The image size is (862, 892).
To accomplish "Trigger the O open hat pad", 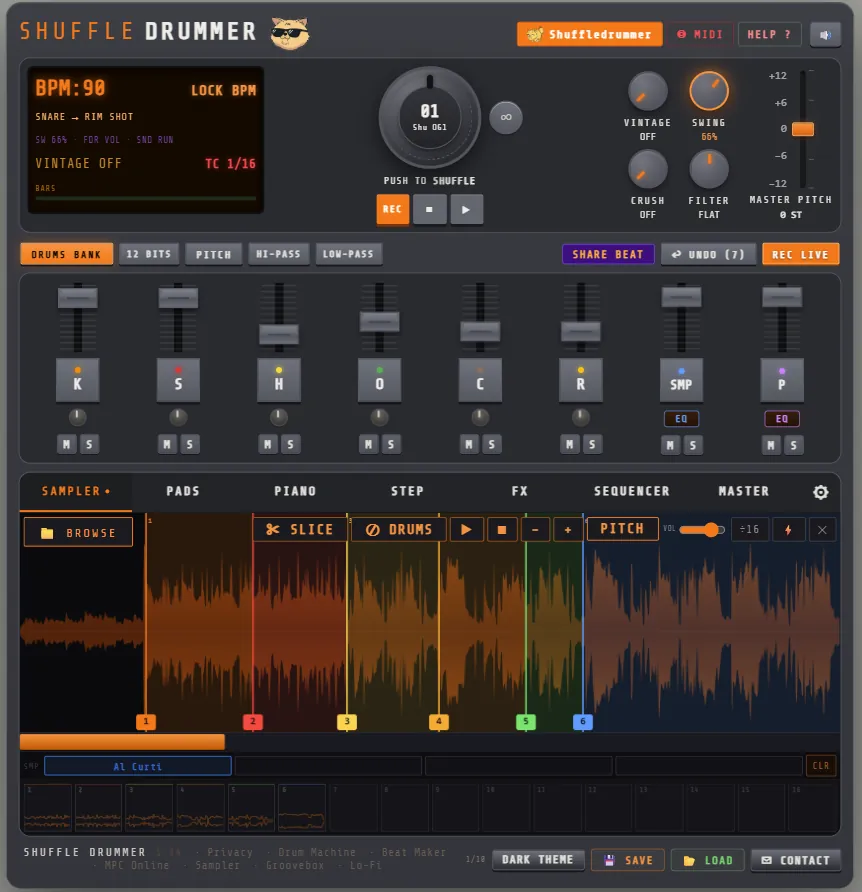I will tap(380, 381).
